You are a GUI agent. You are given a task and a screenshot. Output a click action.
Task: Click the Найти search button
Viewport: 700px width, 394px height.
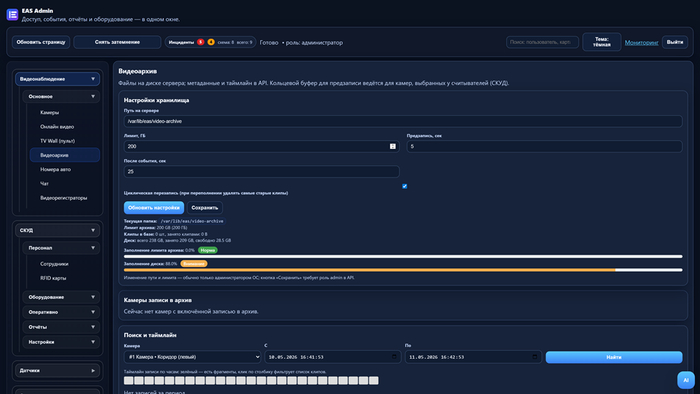(614, 357)
